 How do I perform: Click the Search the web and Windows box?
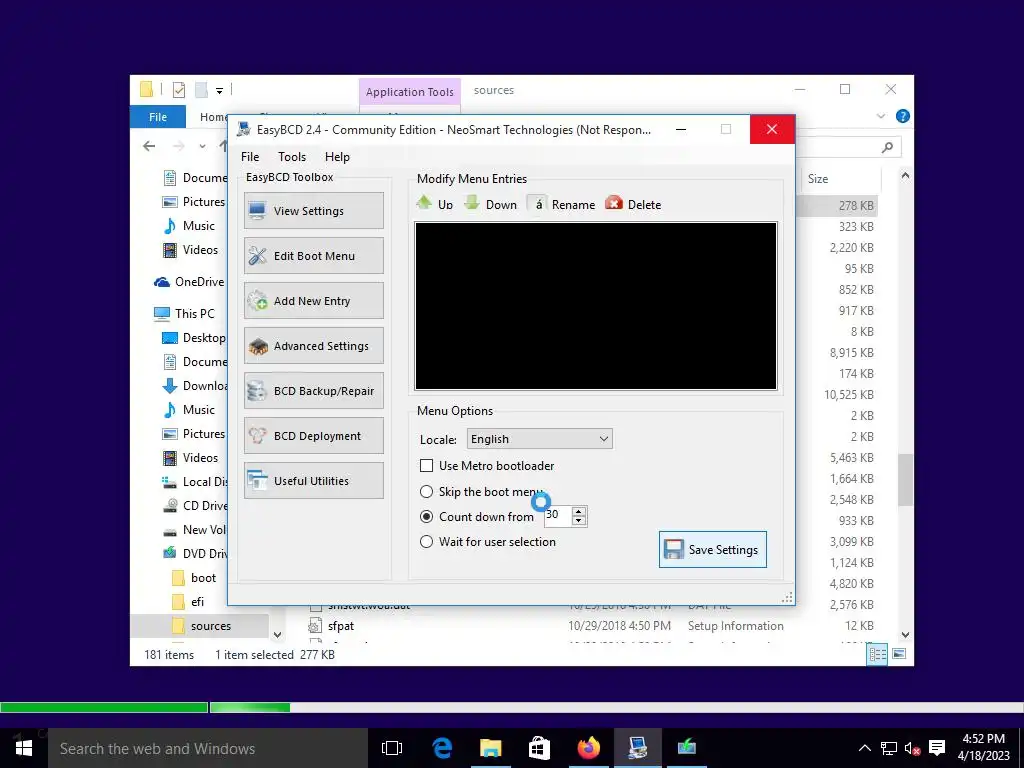[x=208, y=748]
